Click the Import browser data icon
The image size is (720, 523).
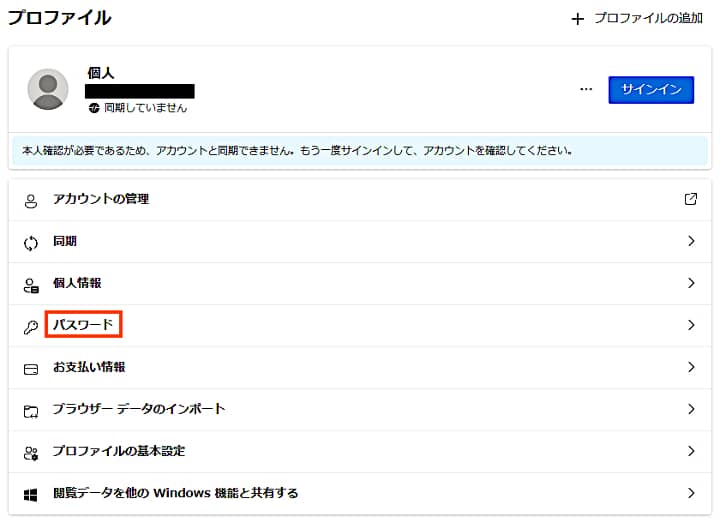coord(31,410)
